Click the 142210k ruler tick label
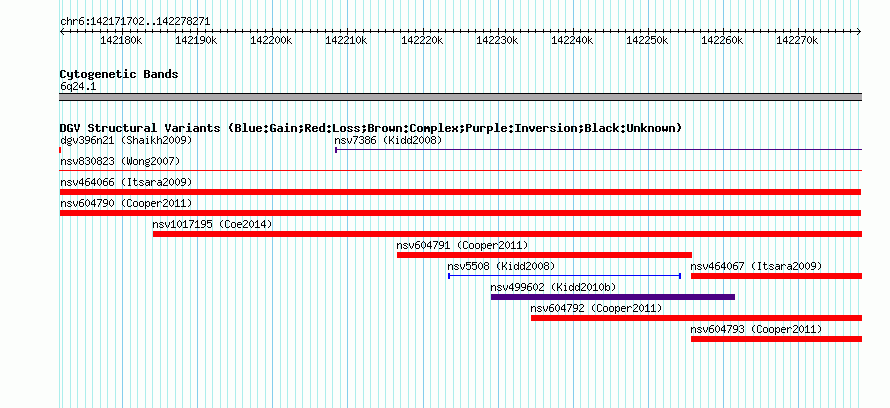Image resolution: width=890 pixels, height=408 pixels. [347, 41]
